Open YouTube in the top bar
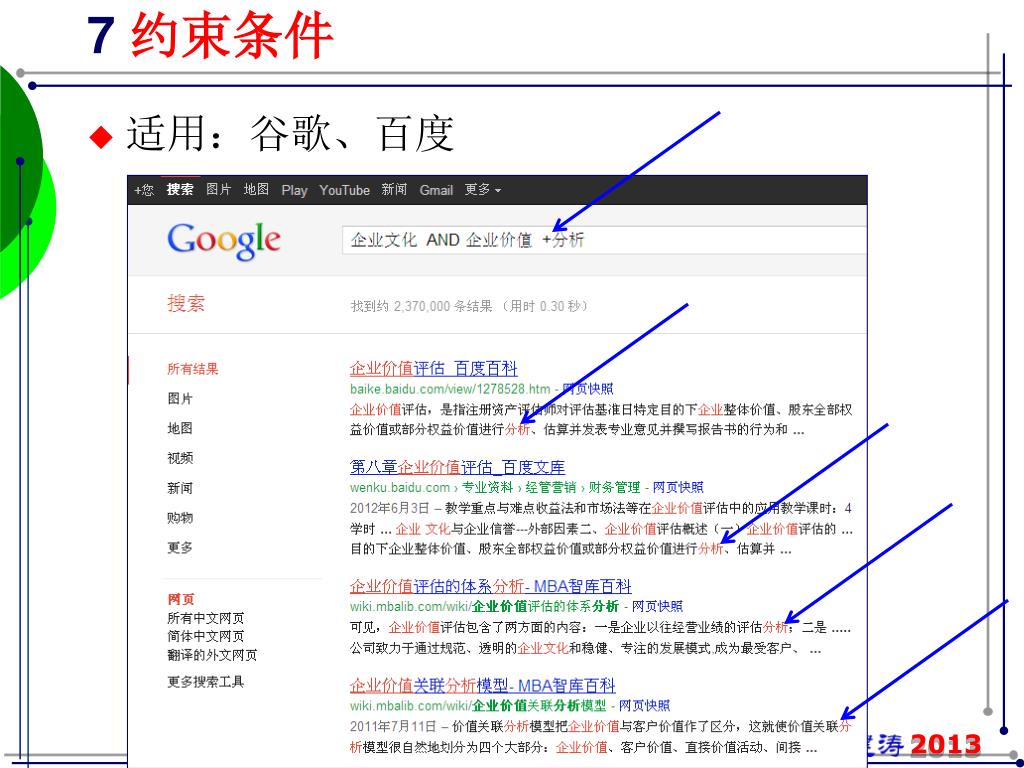 coord(344,190)
